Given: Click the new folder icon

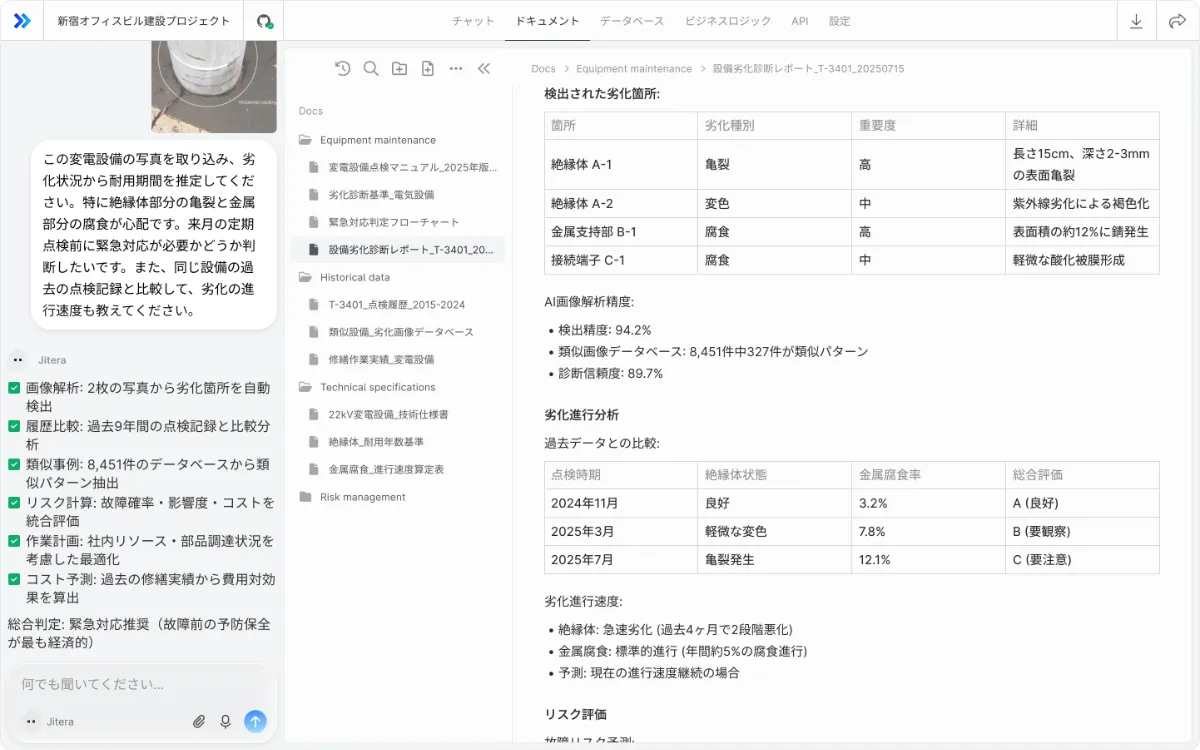Looking at the screenshot, I should click(x=399, y=69).
